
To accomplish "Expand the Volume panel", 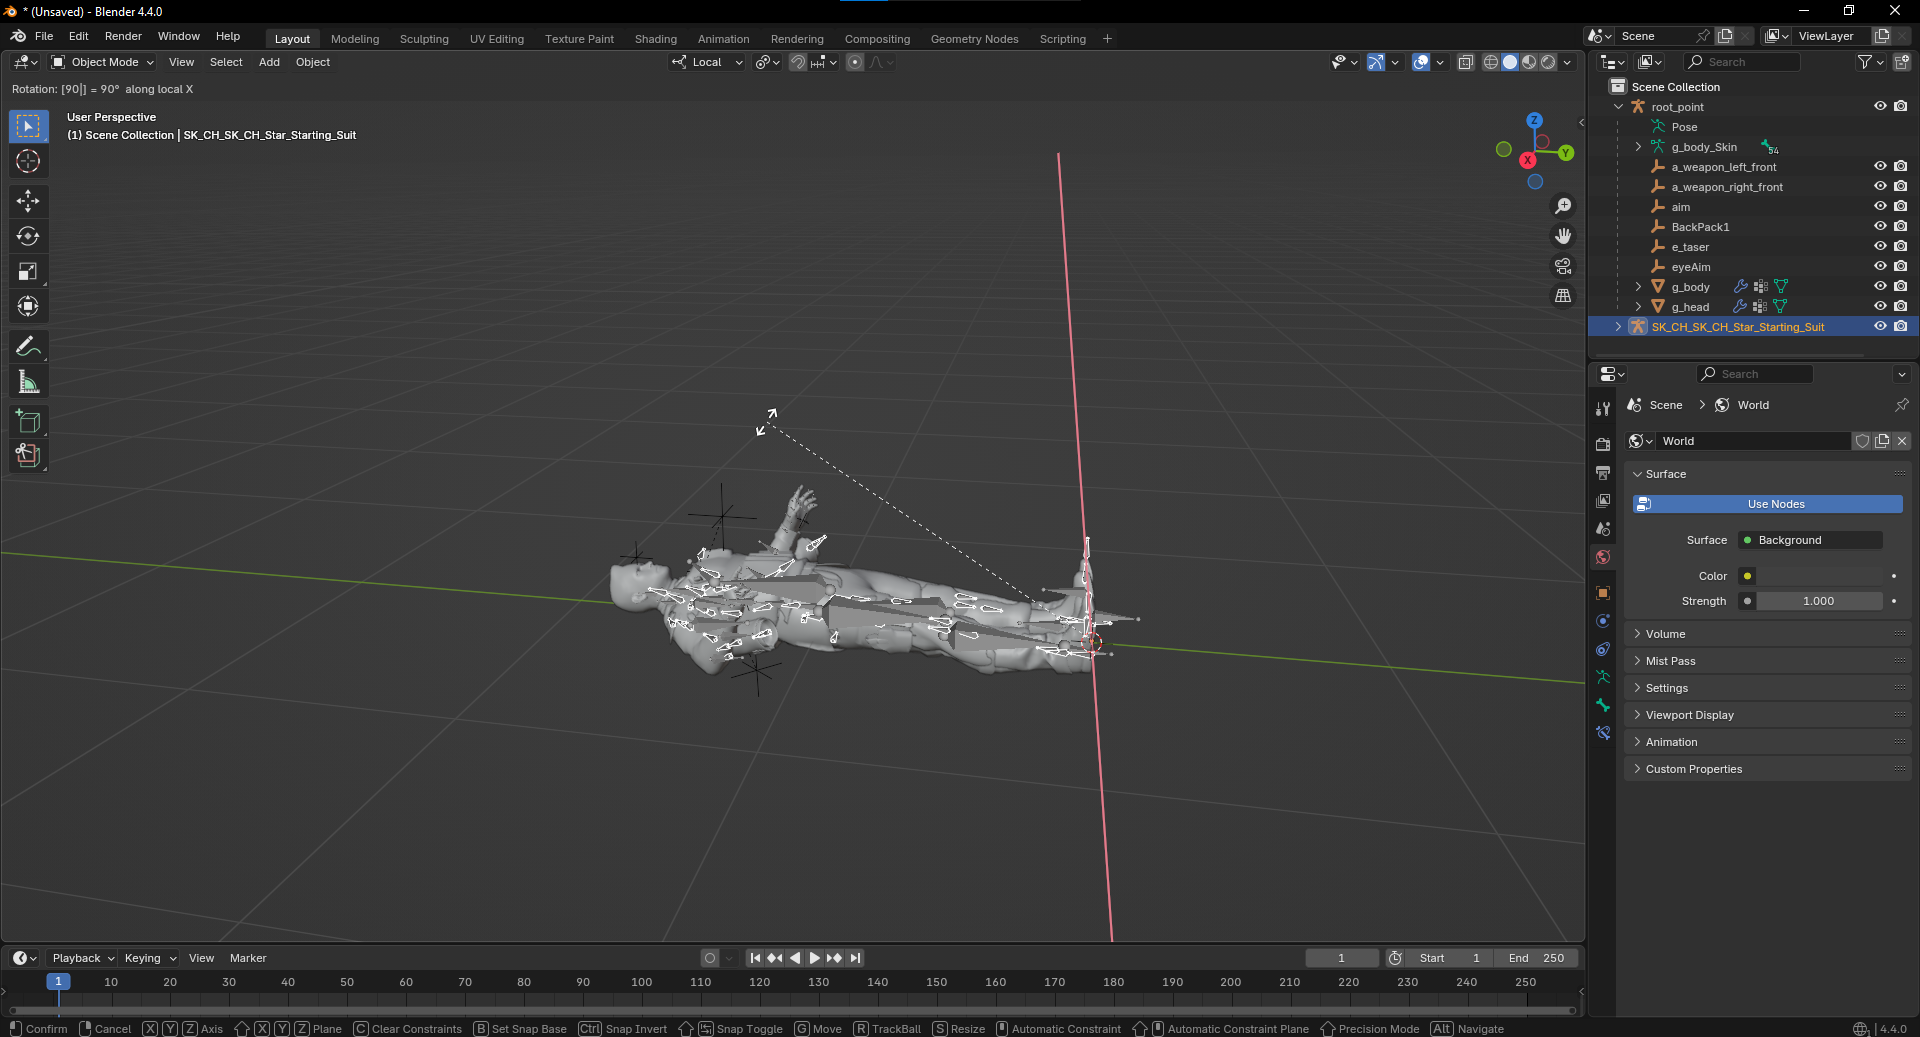I will pyautogui.click(x=1665, y=634).
